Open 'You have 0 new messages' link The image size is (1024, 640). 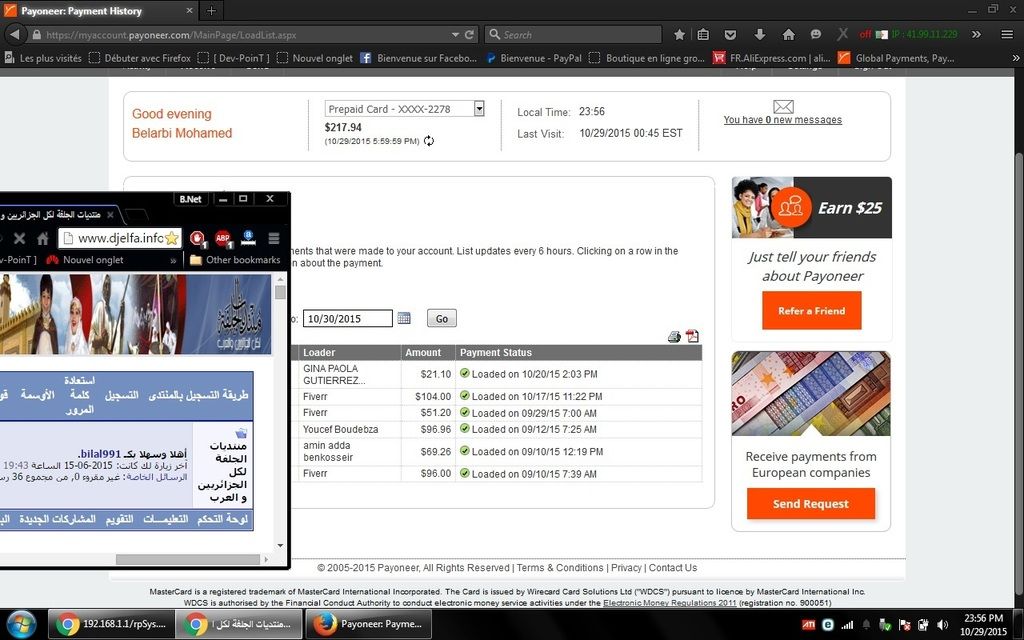click(x=782, y=120)
